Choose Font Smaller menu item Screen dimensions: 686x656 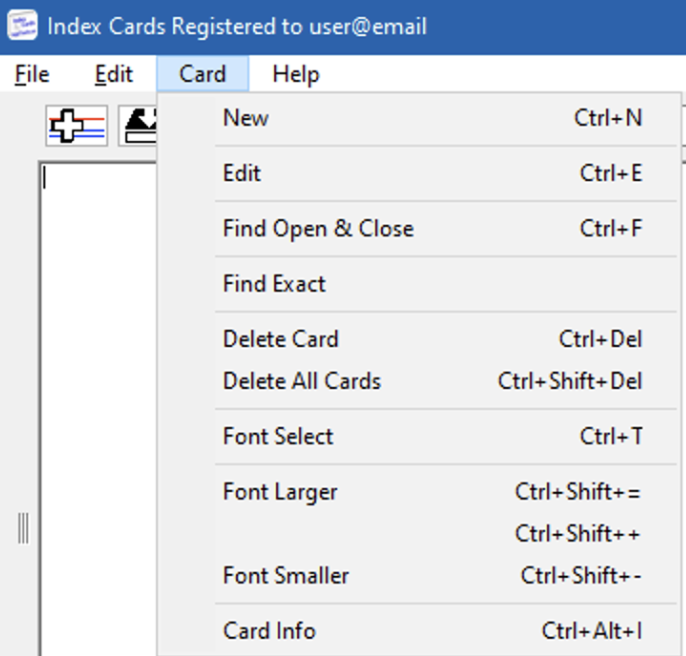[419, 575]
